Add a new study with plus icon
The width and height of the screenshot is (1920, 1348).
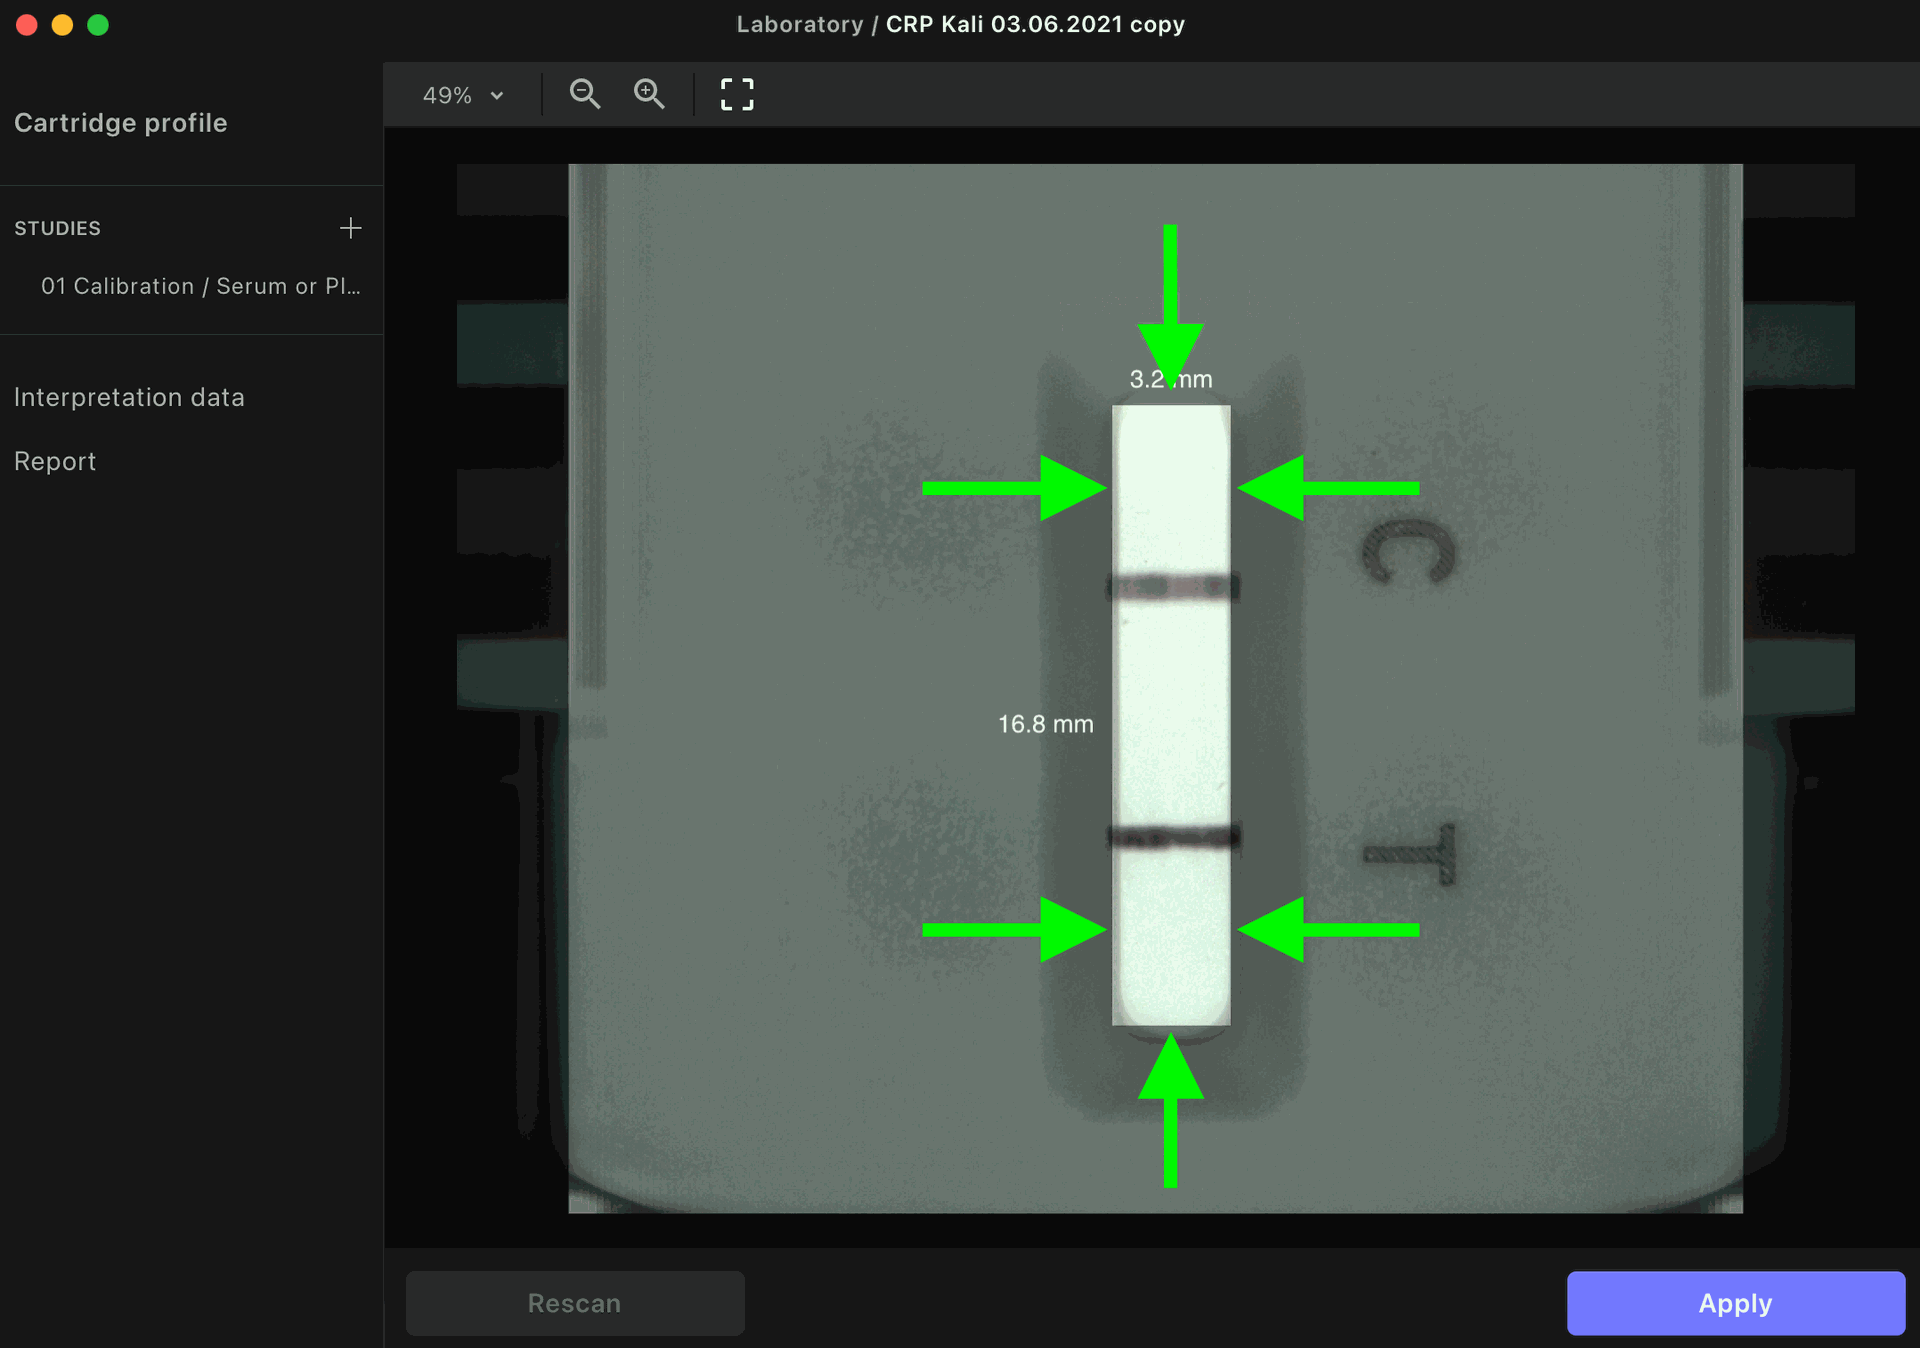350,228
